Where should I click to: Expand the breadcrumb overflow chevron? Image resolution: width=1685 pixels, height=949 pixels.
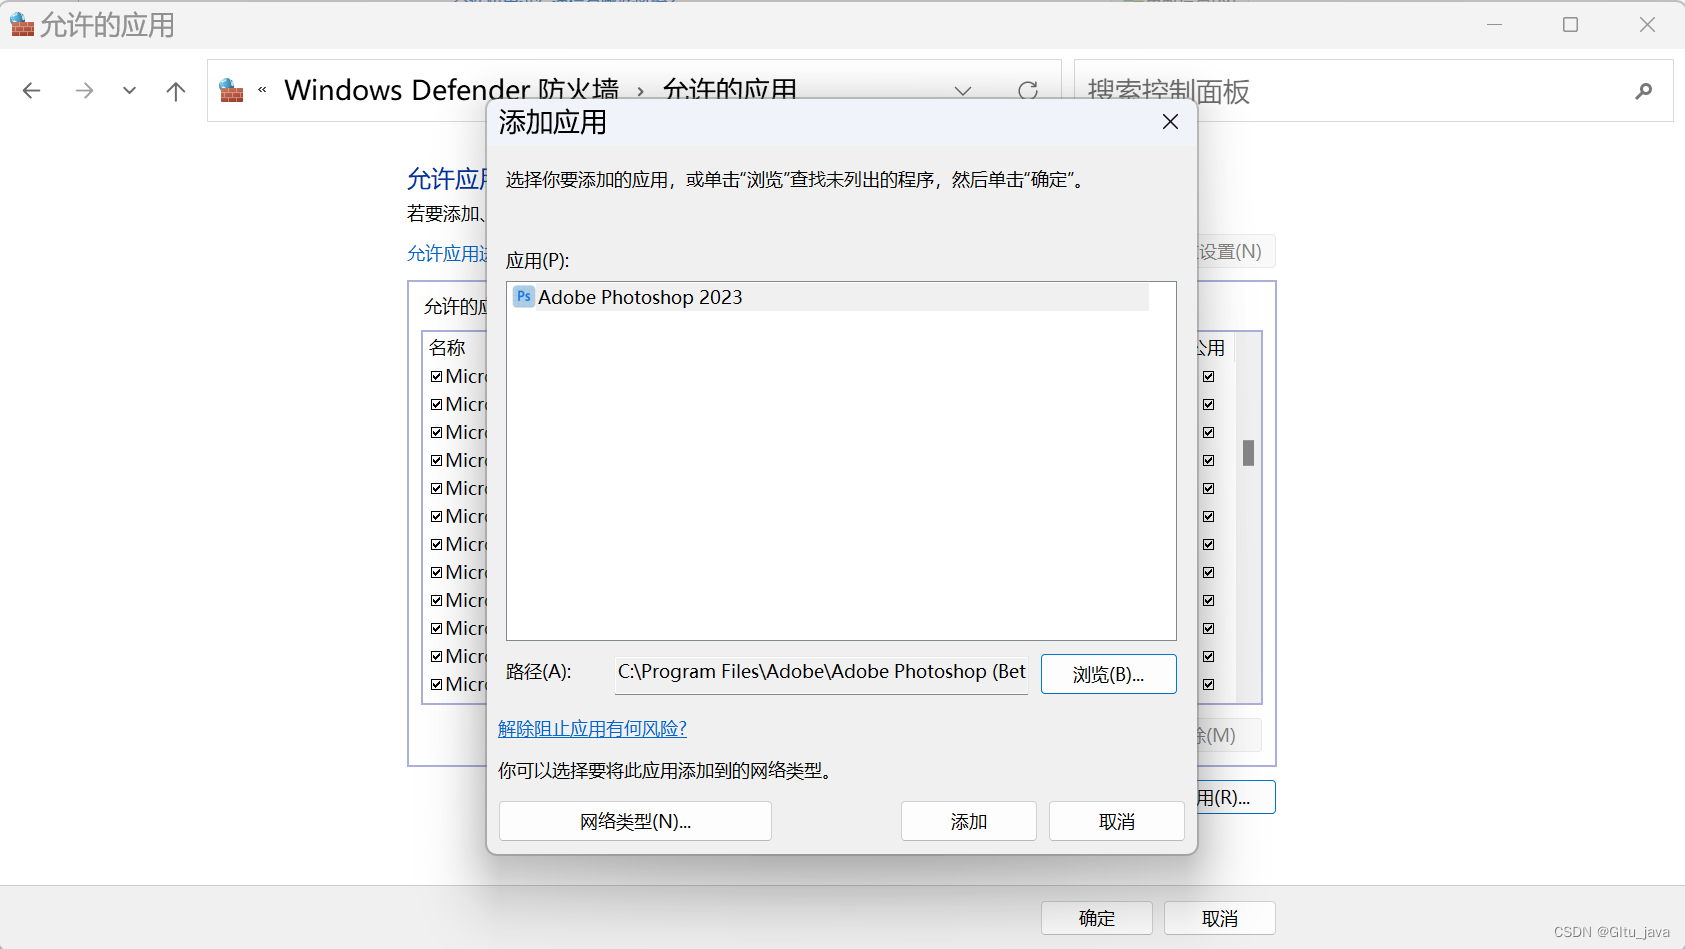click(262, 90)
